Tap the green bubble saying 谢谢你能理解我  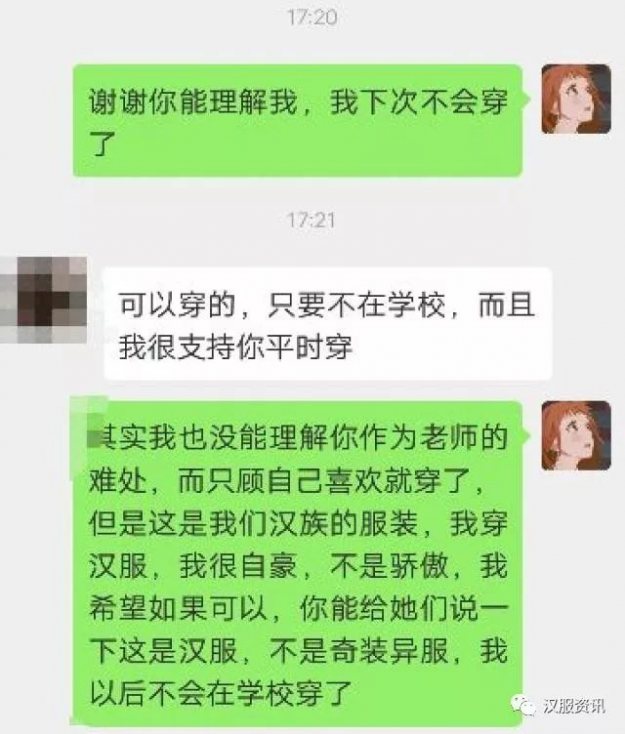pos(297,120)
